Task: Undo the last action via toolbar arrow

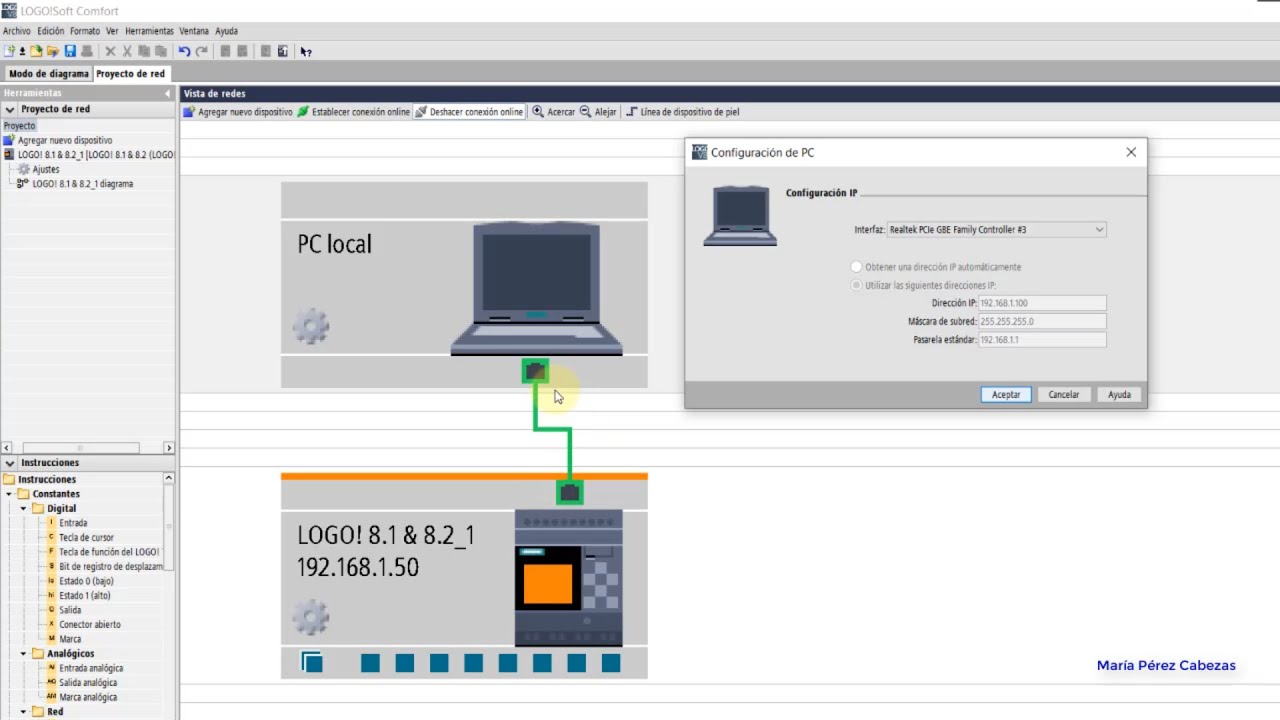Action: coord(184,51)
